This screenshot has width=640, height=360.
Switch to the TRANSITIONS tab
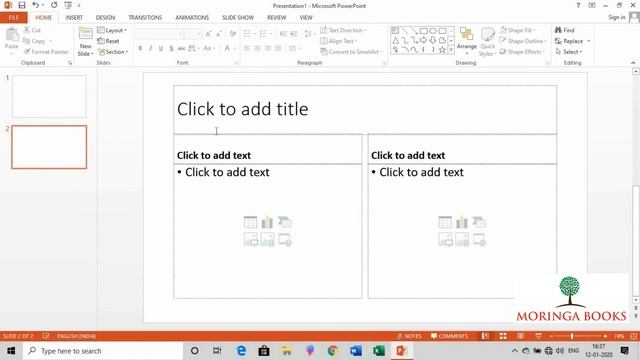(x=145, y=18)
